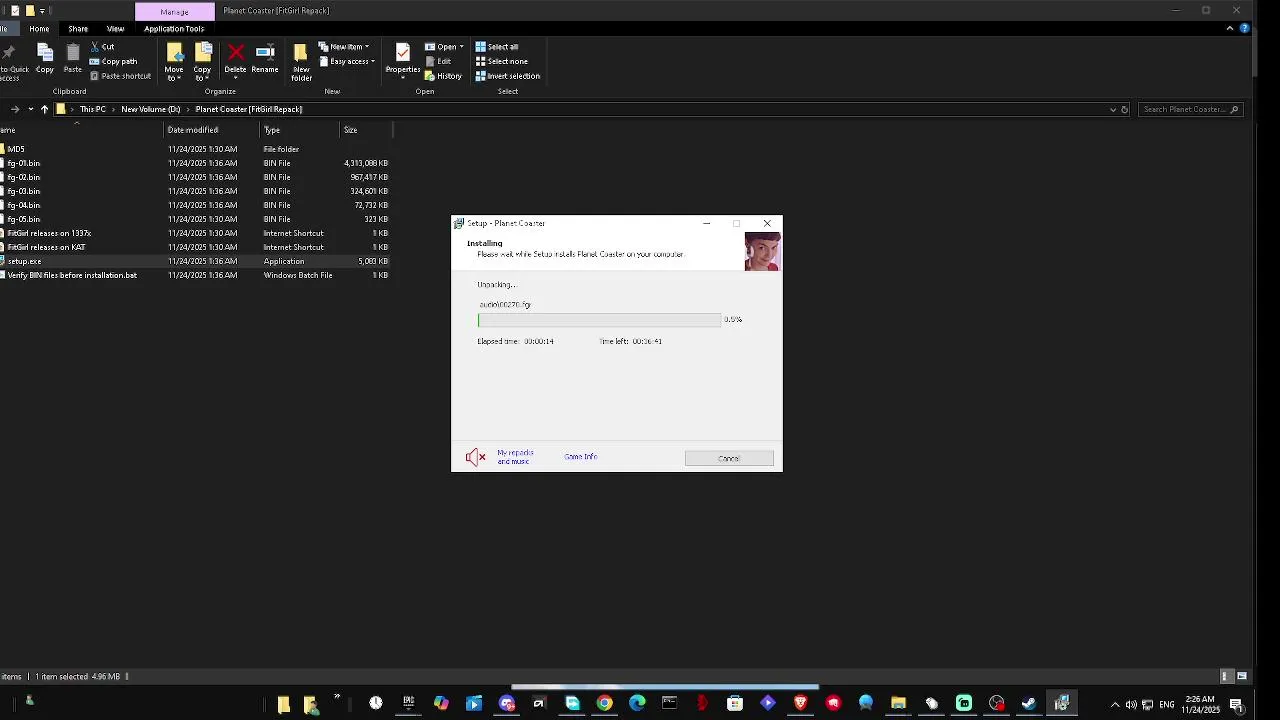Image resolution: width=1280 pixels, height=720 pixels.
Task: Open Microsoft Store from the taskbar
Action: [735, 703]
